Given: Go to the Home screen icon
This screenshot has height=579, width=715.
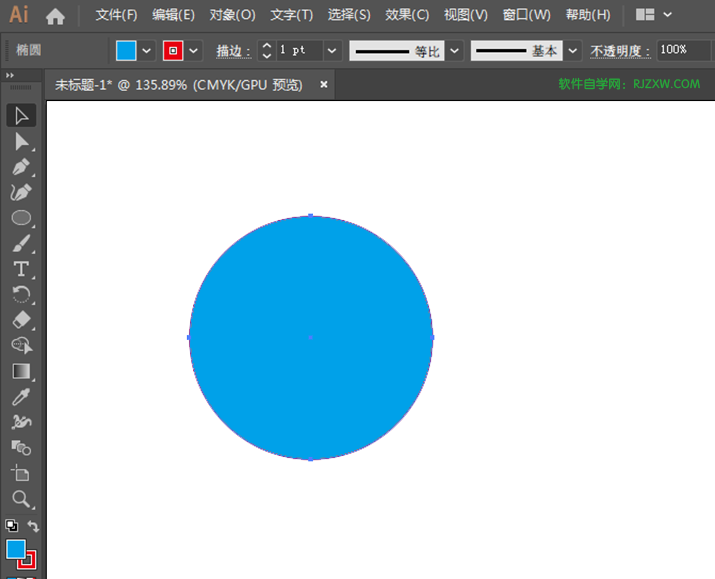Looking at the screenshot, I should (x=55, y=16).
